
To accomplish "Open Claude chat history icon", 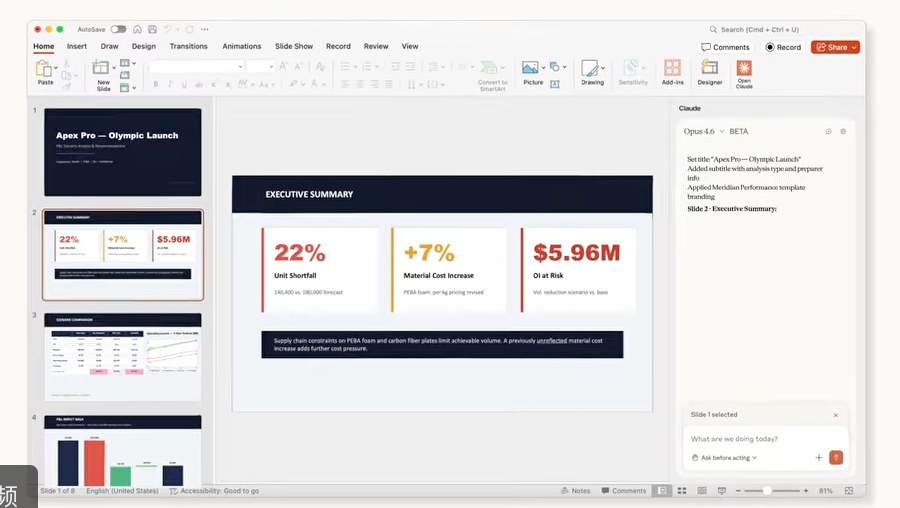I will [829, 131].
